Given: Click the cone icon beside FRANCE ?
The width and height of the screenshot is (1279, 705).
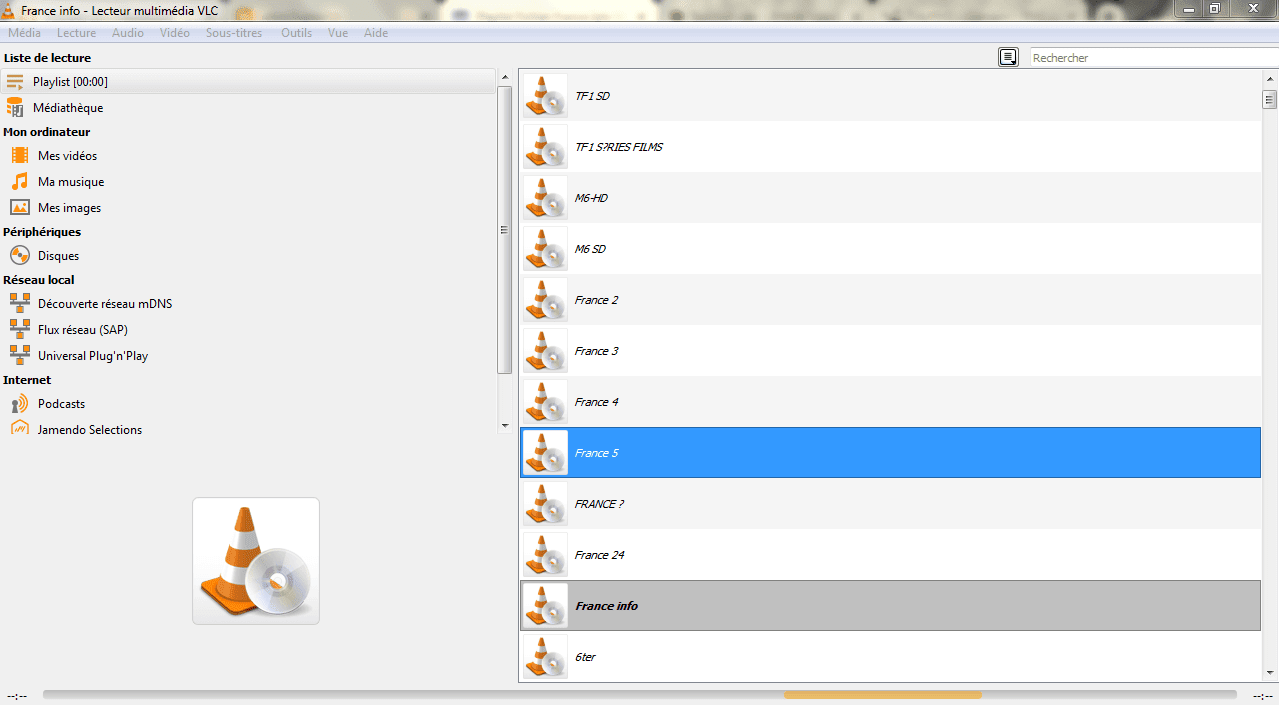Looking at the screenshot, I should [x=545, y=504].
